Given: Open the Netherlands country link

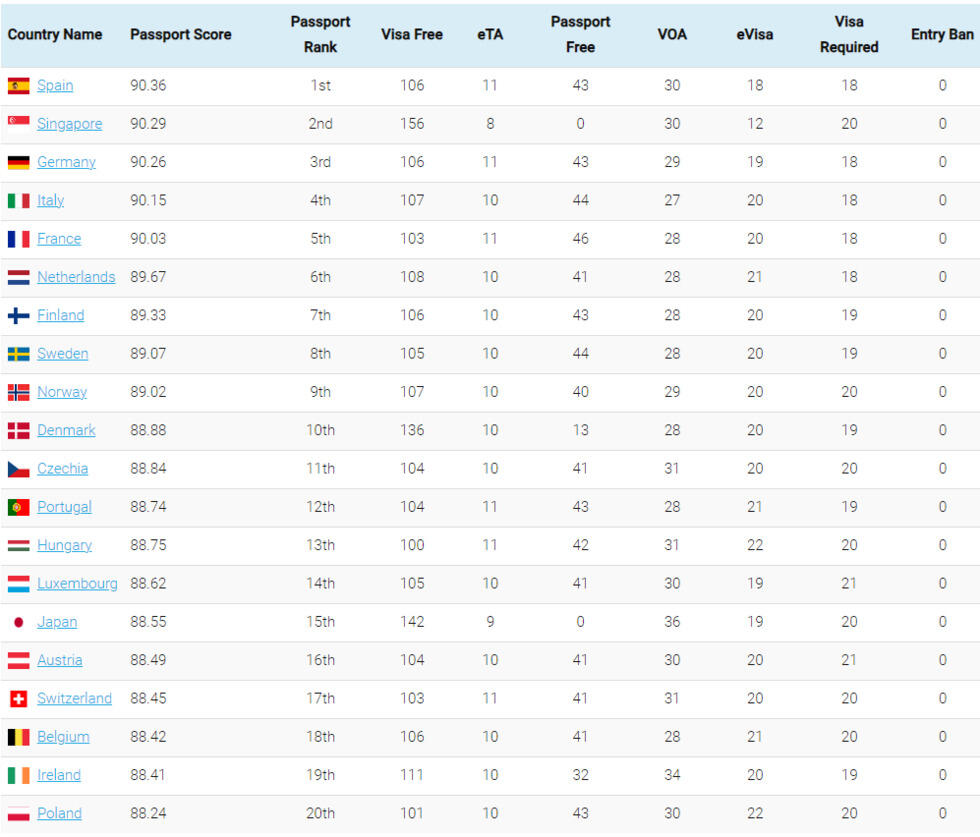Looking at the screenshot, I should 76,277.
